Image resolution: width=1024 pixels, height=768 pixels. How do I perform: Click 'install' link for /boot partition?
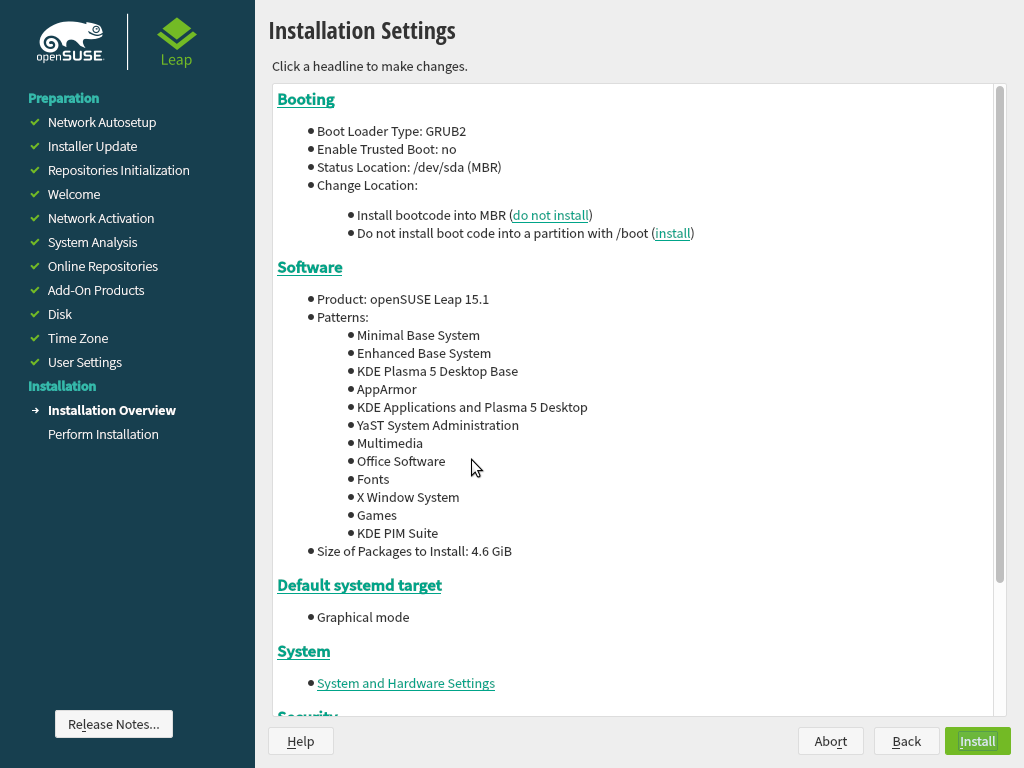click(x=673, y=233)
